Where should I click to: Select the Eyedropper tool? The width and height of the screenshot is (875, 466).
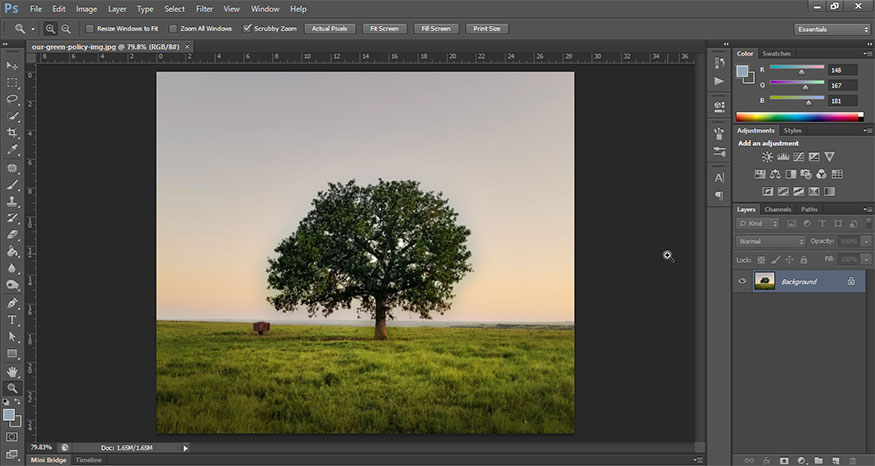click(x=13, y=150)
